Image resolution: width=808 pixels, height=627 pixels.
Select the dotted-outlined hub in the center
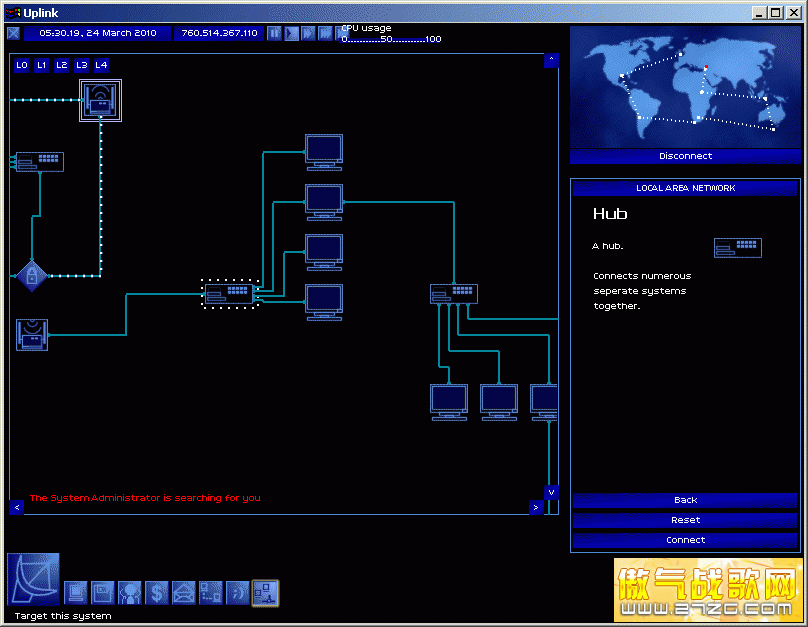point(229,294)
